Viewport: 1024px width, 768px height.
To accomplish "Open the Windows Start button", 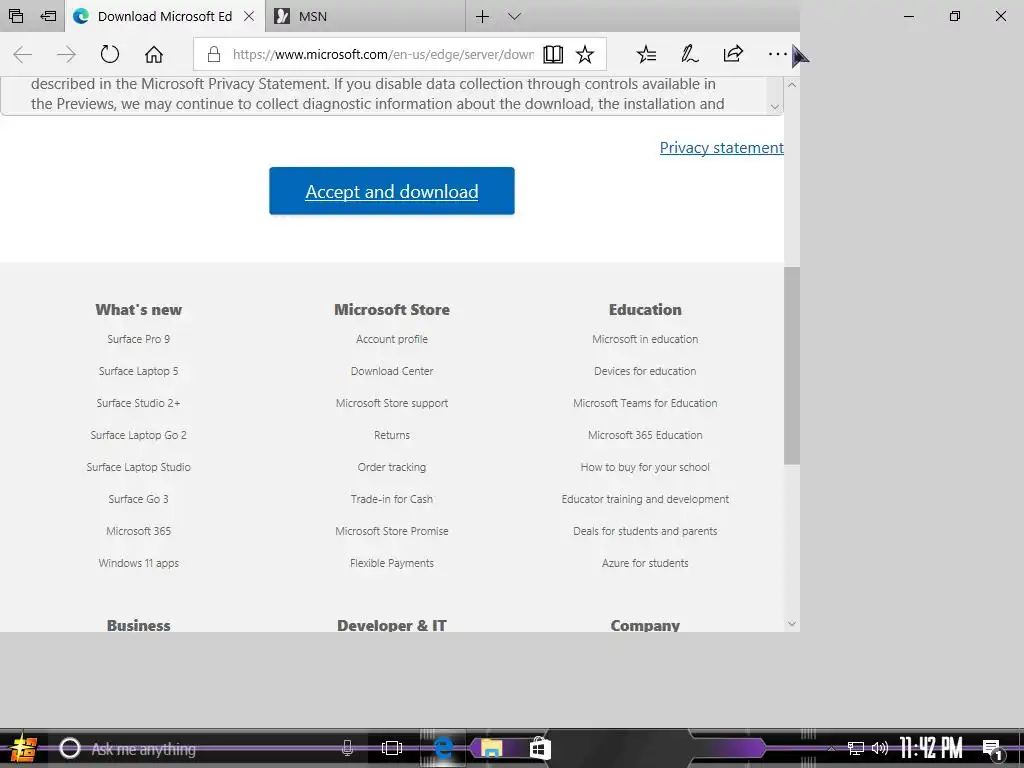I will [23, 748].
